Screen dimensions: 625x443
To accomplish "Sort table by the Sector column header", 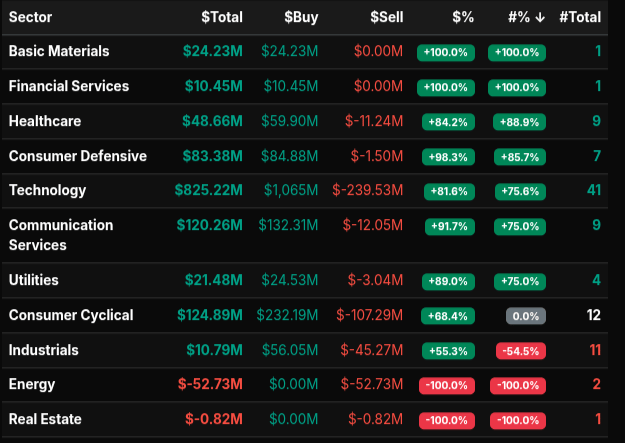I will point(30,17).
